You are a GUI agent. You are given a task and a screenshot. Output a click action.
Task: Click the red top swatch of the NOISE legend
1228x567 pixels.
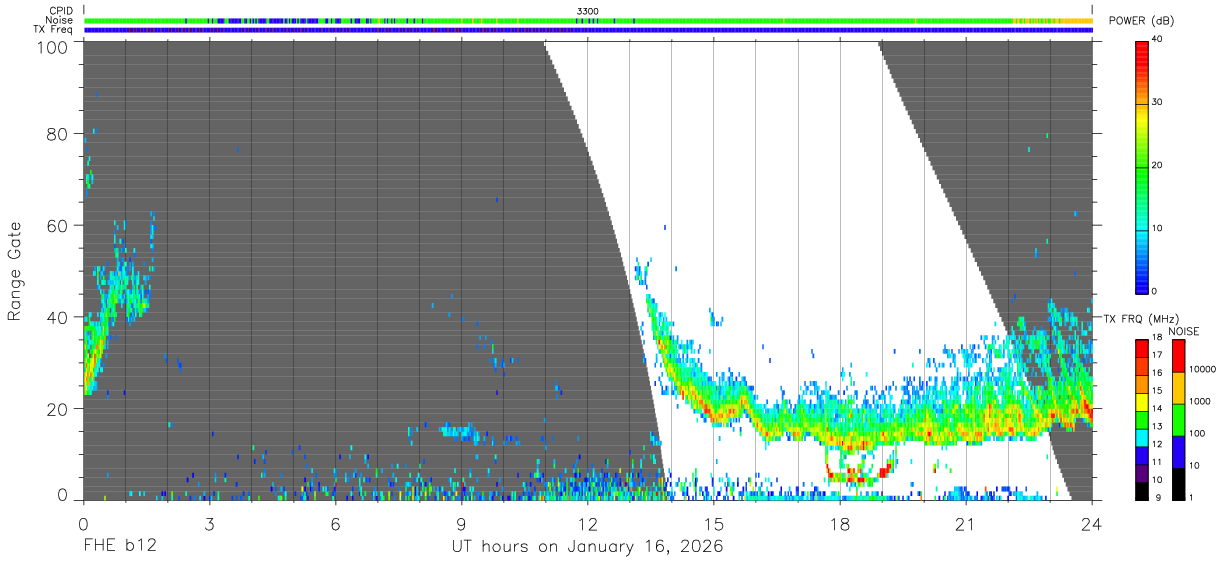(x=1178, y=355)
